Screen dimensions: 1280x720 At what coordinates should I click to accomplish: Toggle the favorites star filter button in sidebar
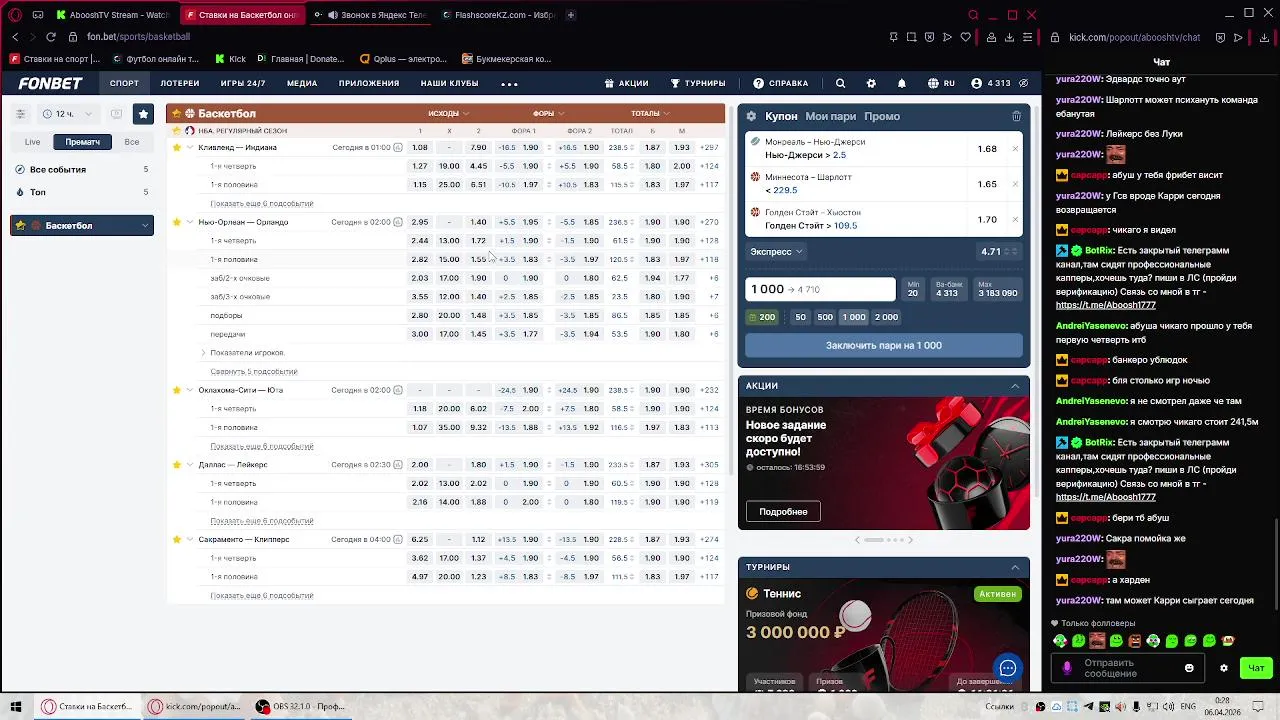[x=143, y=114]
